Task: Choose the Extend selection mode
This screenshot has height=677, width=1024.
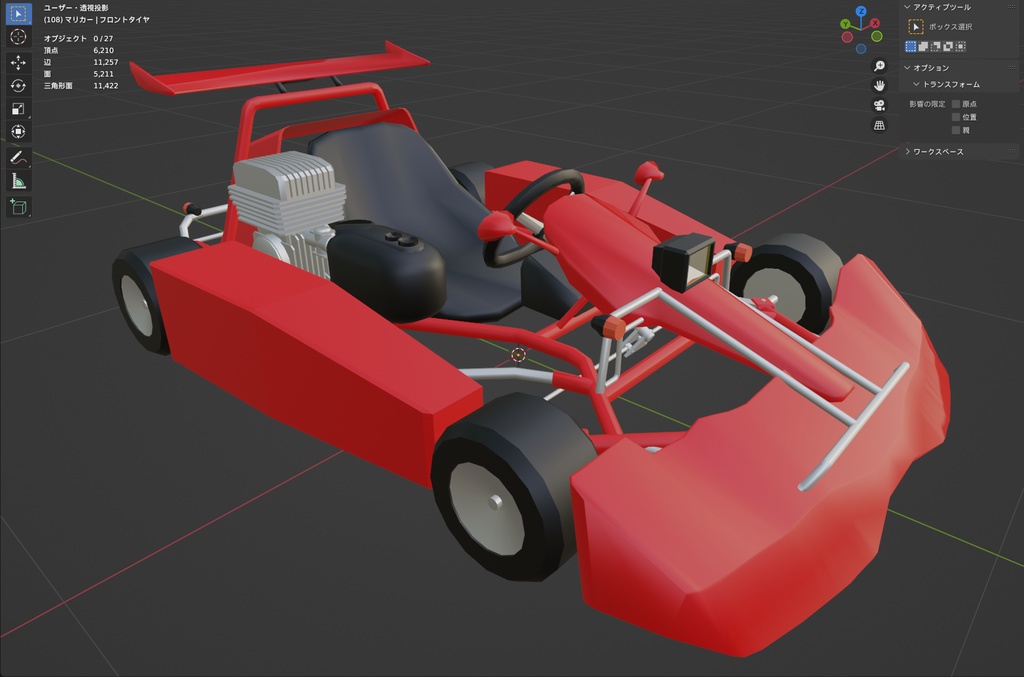Action: pos(923,46)
